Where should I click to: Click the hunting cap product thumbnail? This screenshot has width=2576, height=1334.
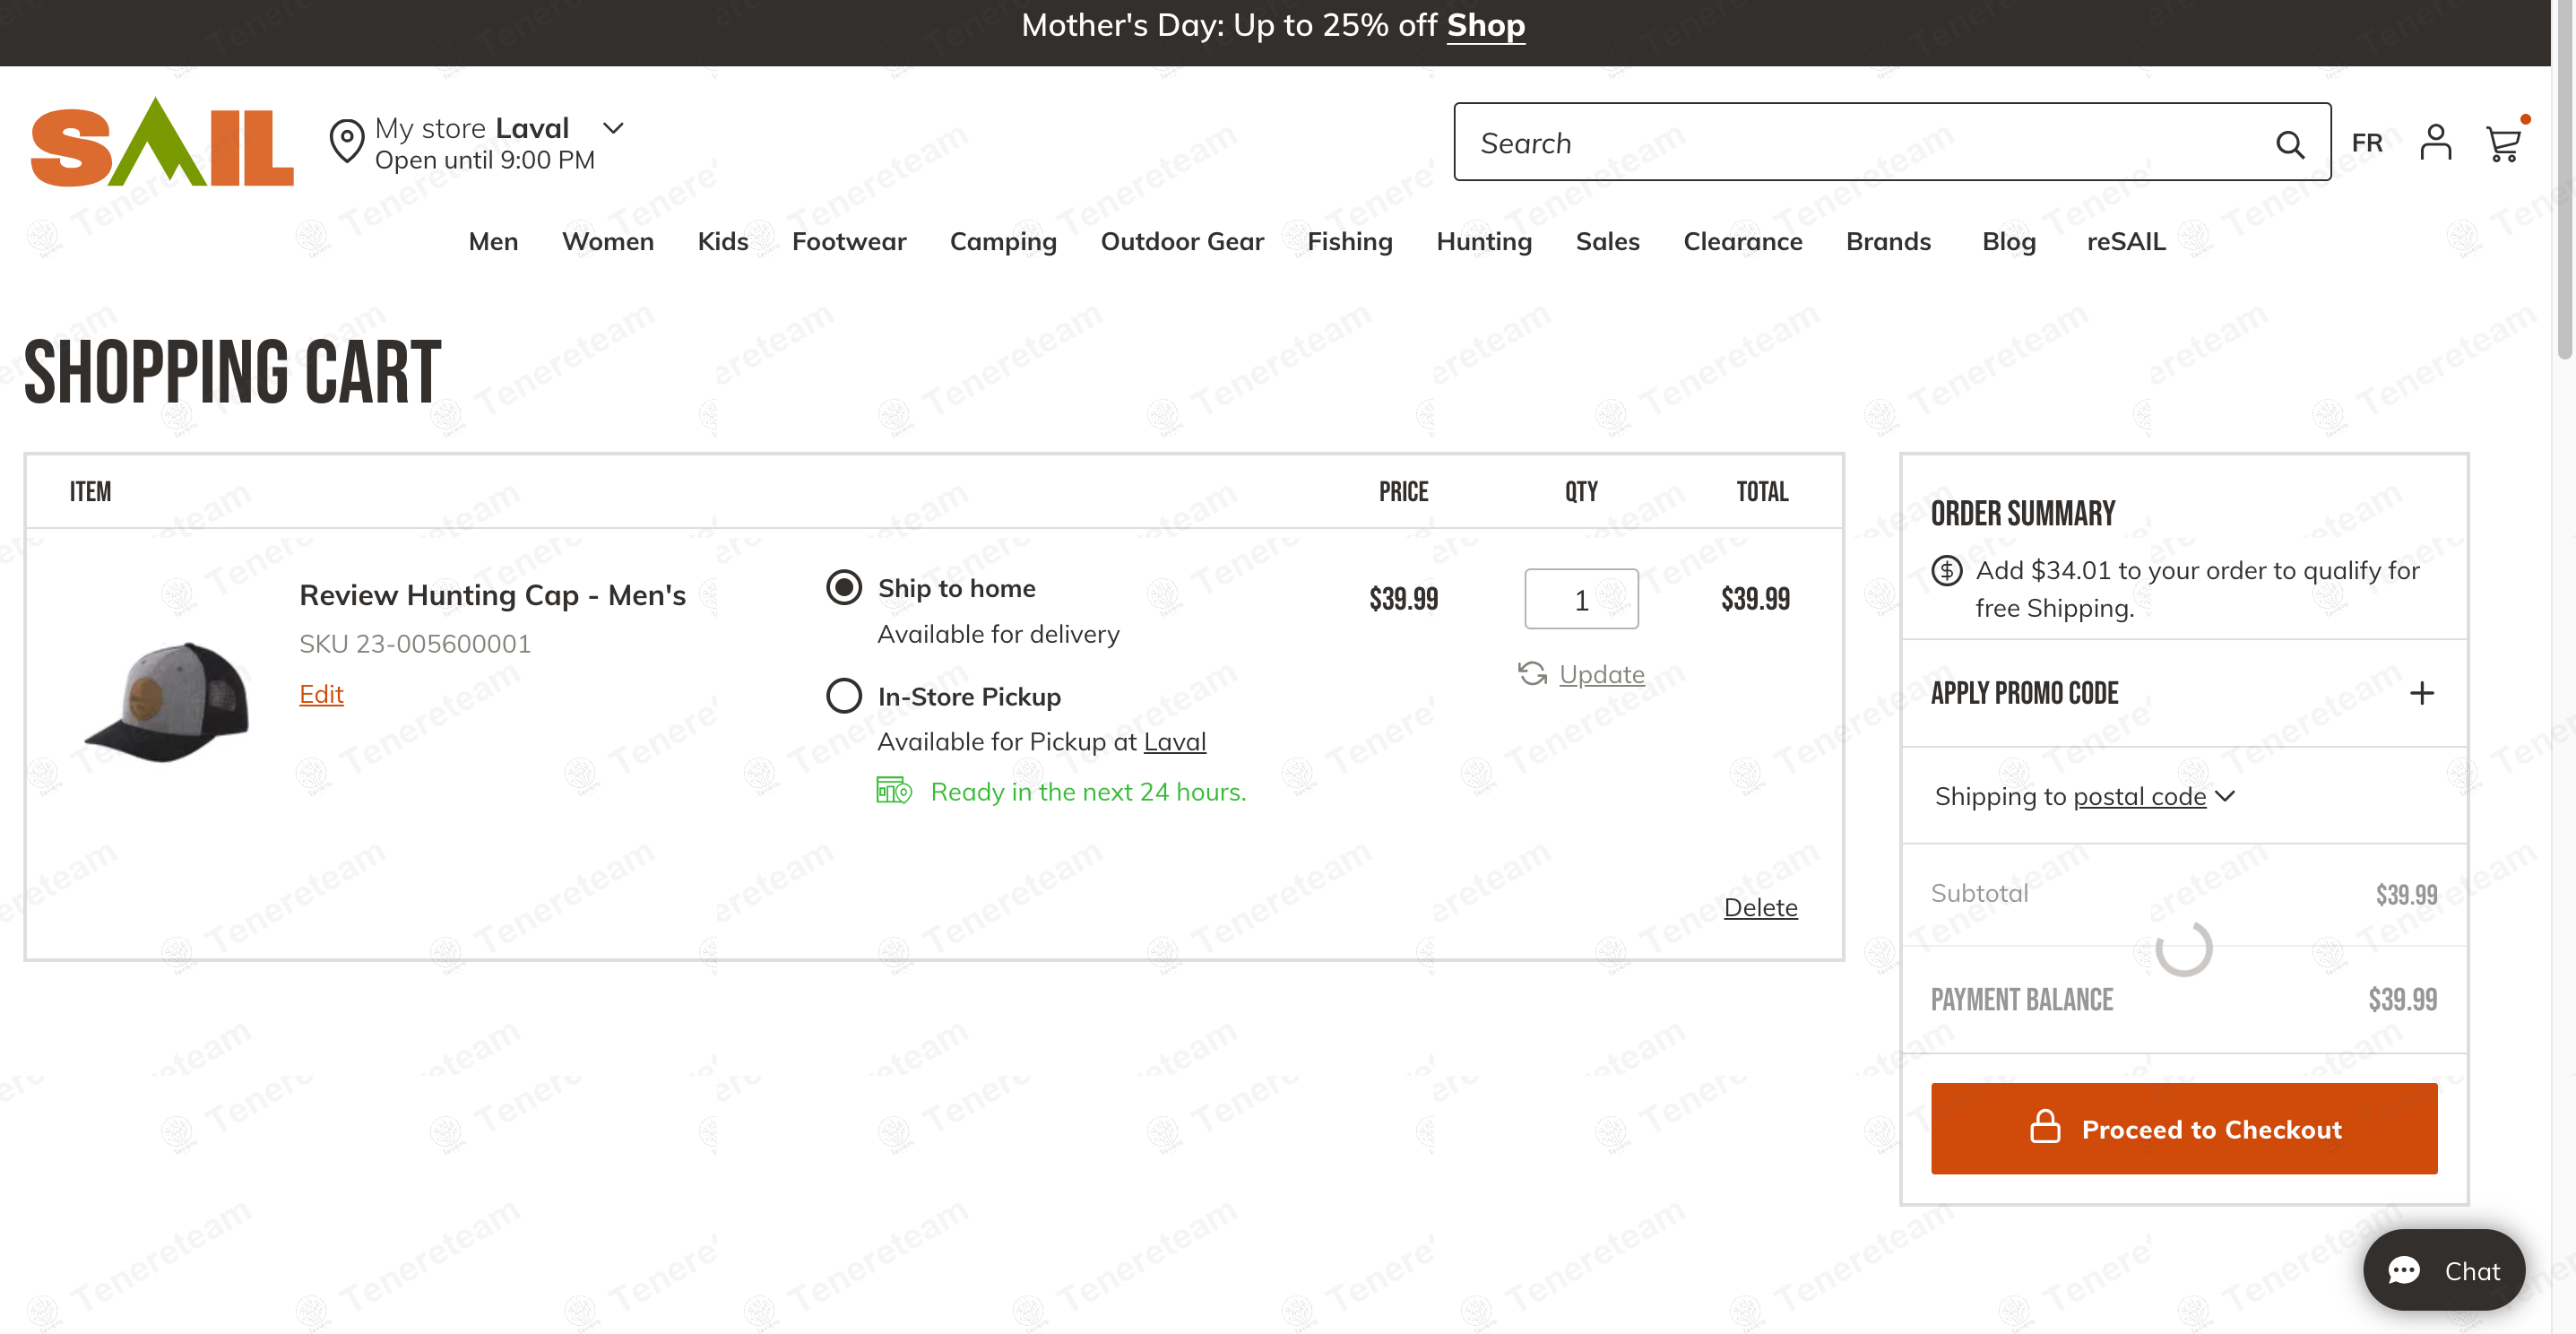(x=168, y=702)
